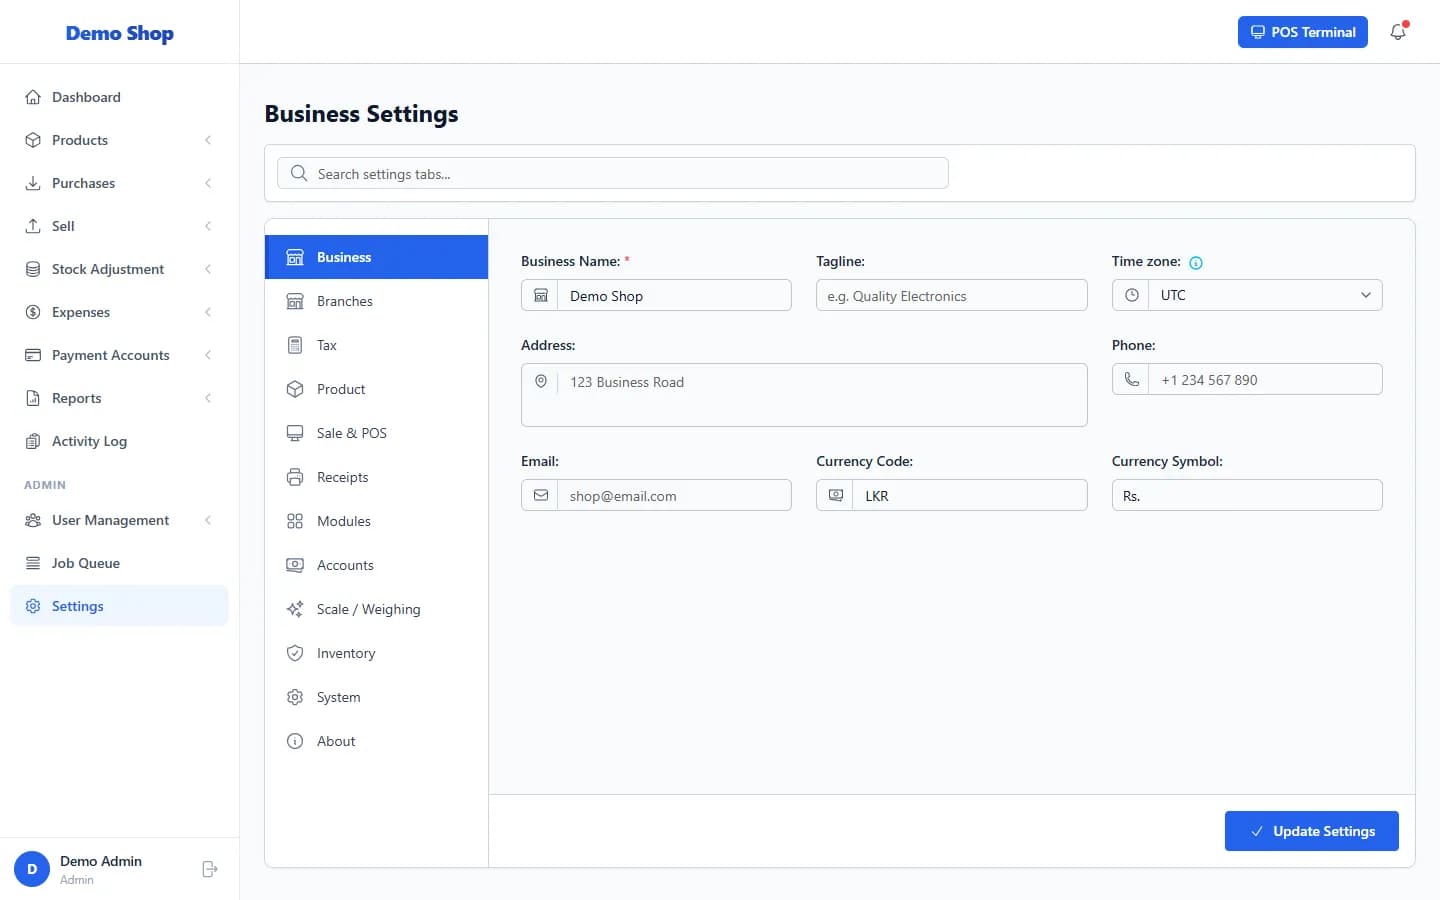Image resolution: width=1440 pixels, height=900 pixels.
Task: Open the Accounts settings tab
Action: [x=376, y=565]
